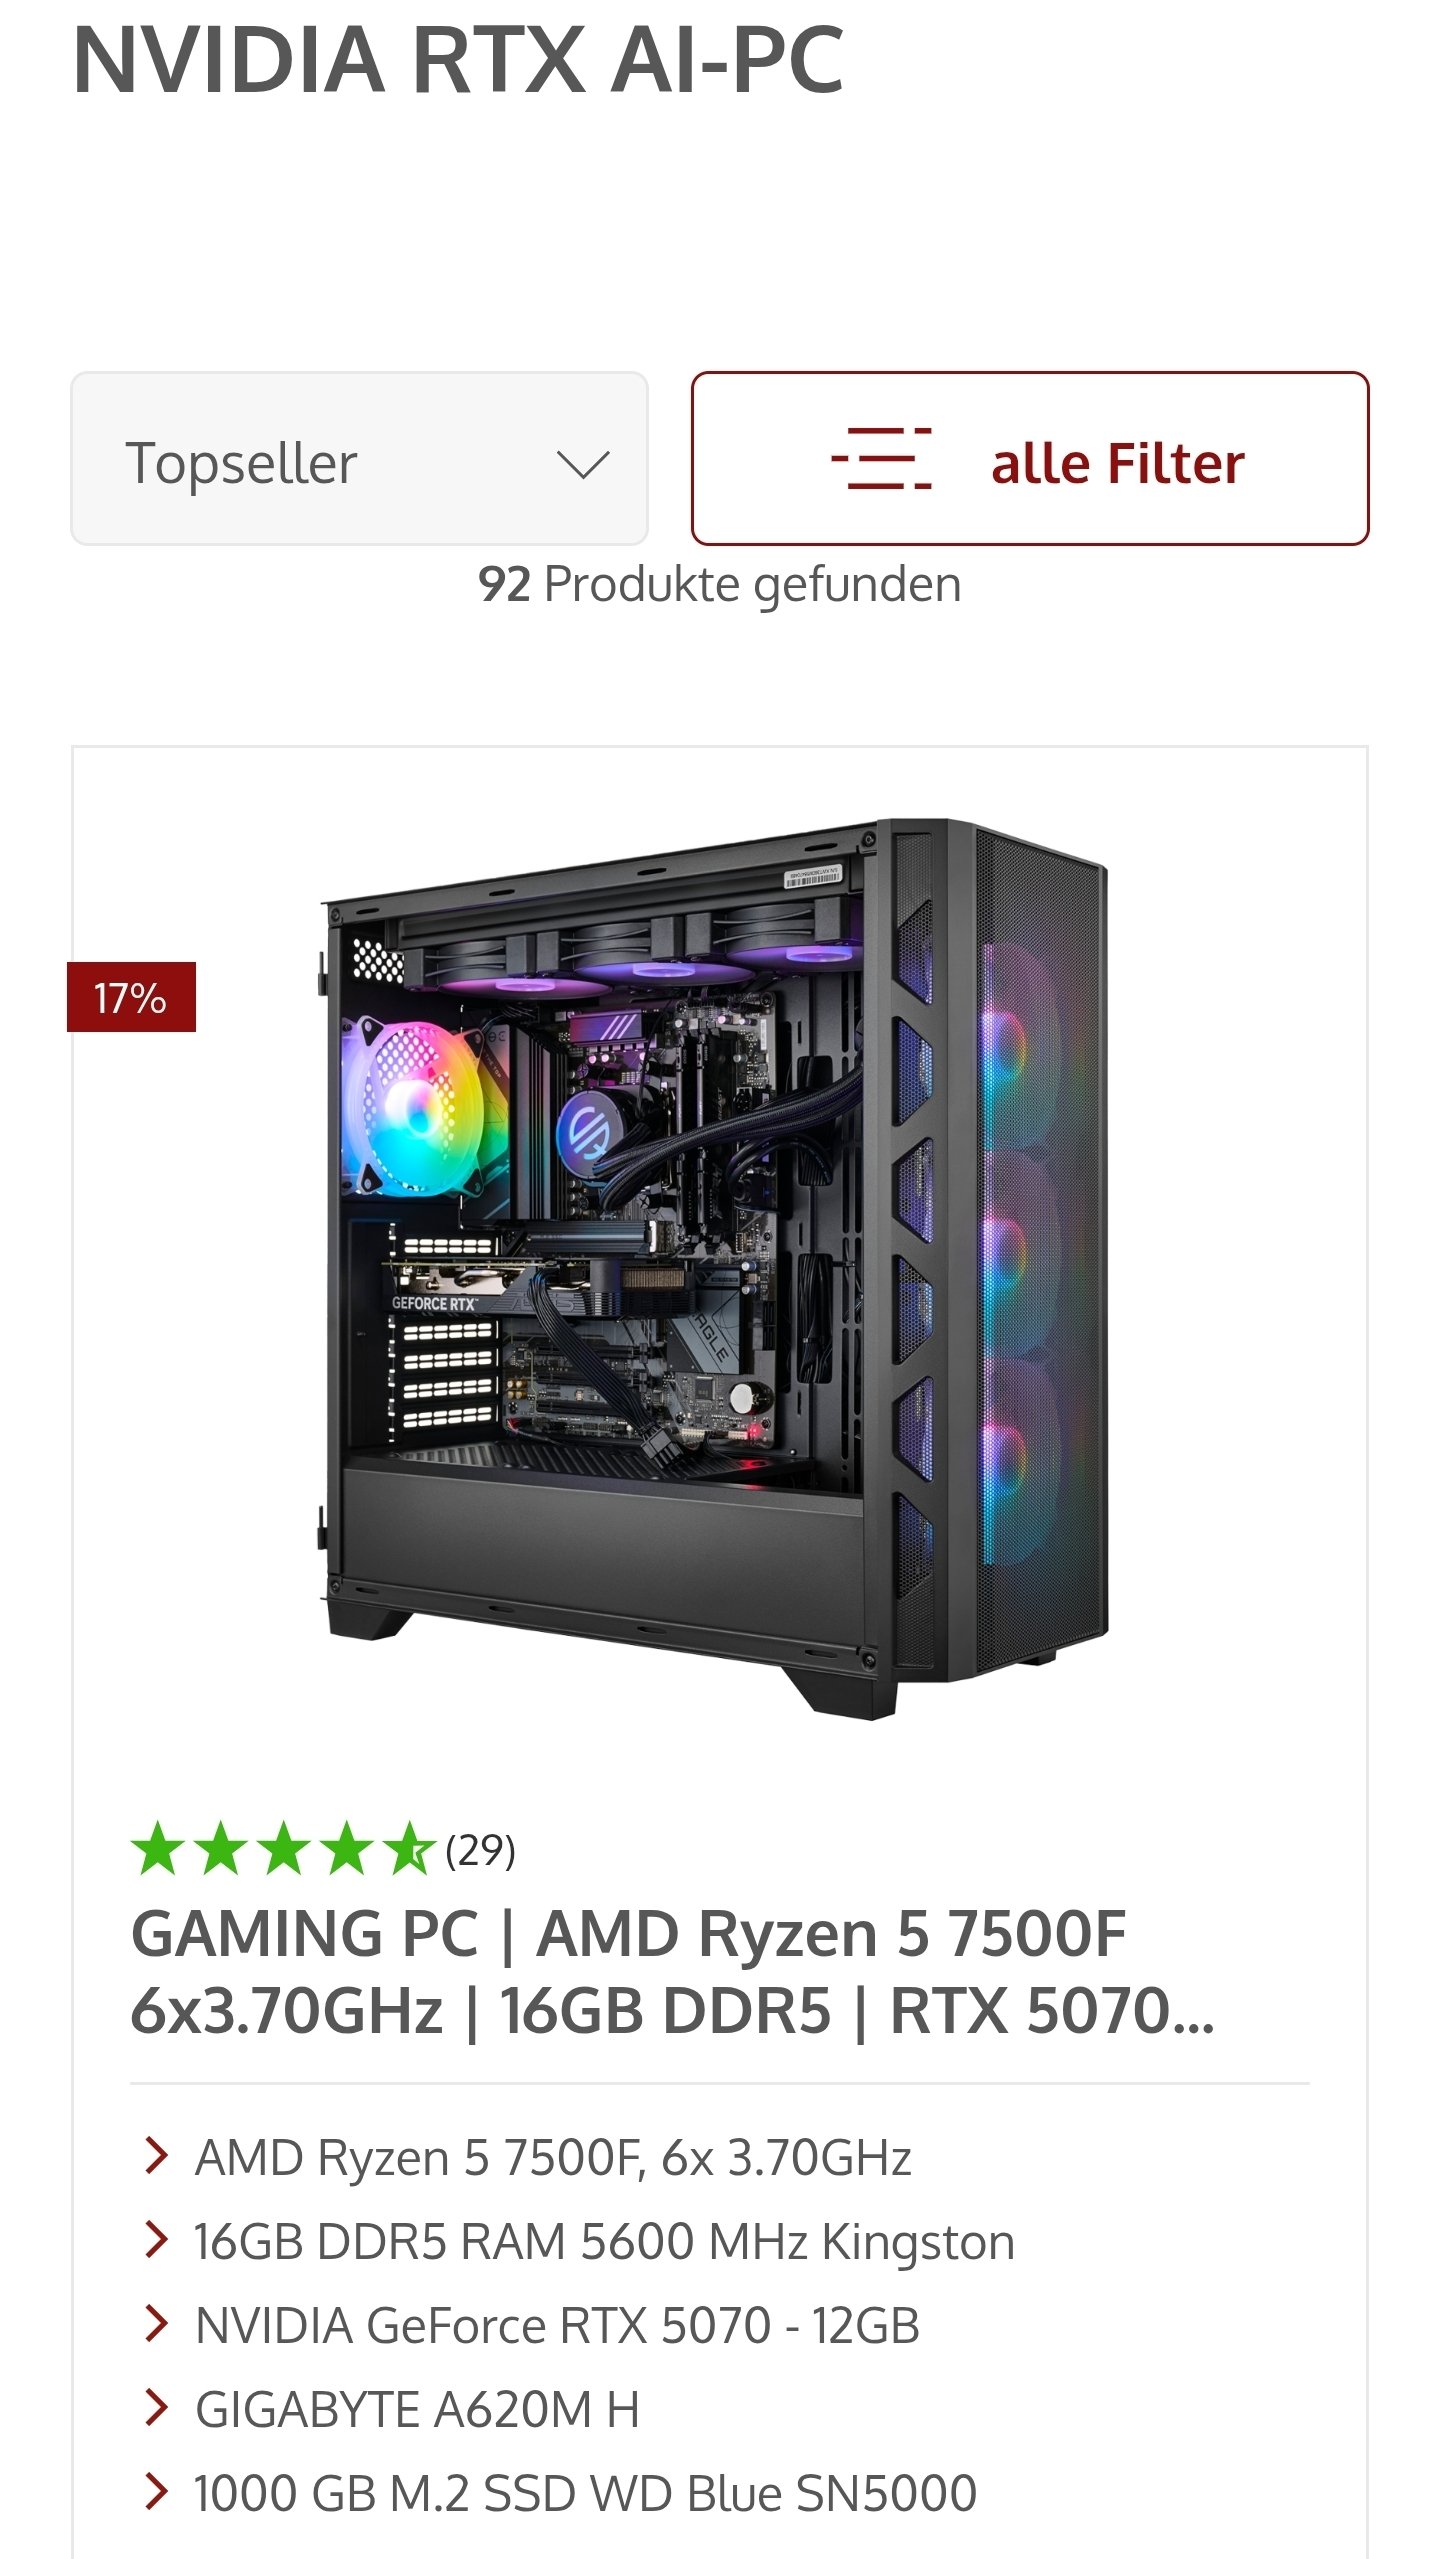
Task: Click arrow beside AMD Ryzen 5 7500F spec
Action: [x=155, y=2157]
